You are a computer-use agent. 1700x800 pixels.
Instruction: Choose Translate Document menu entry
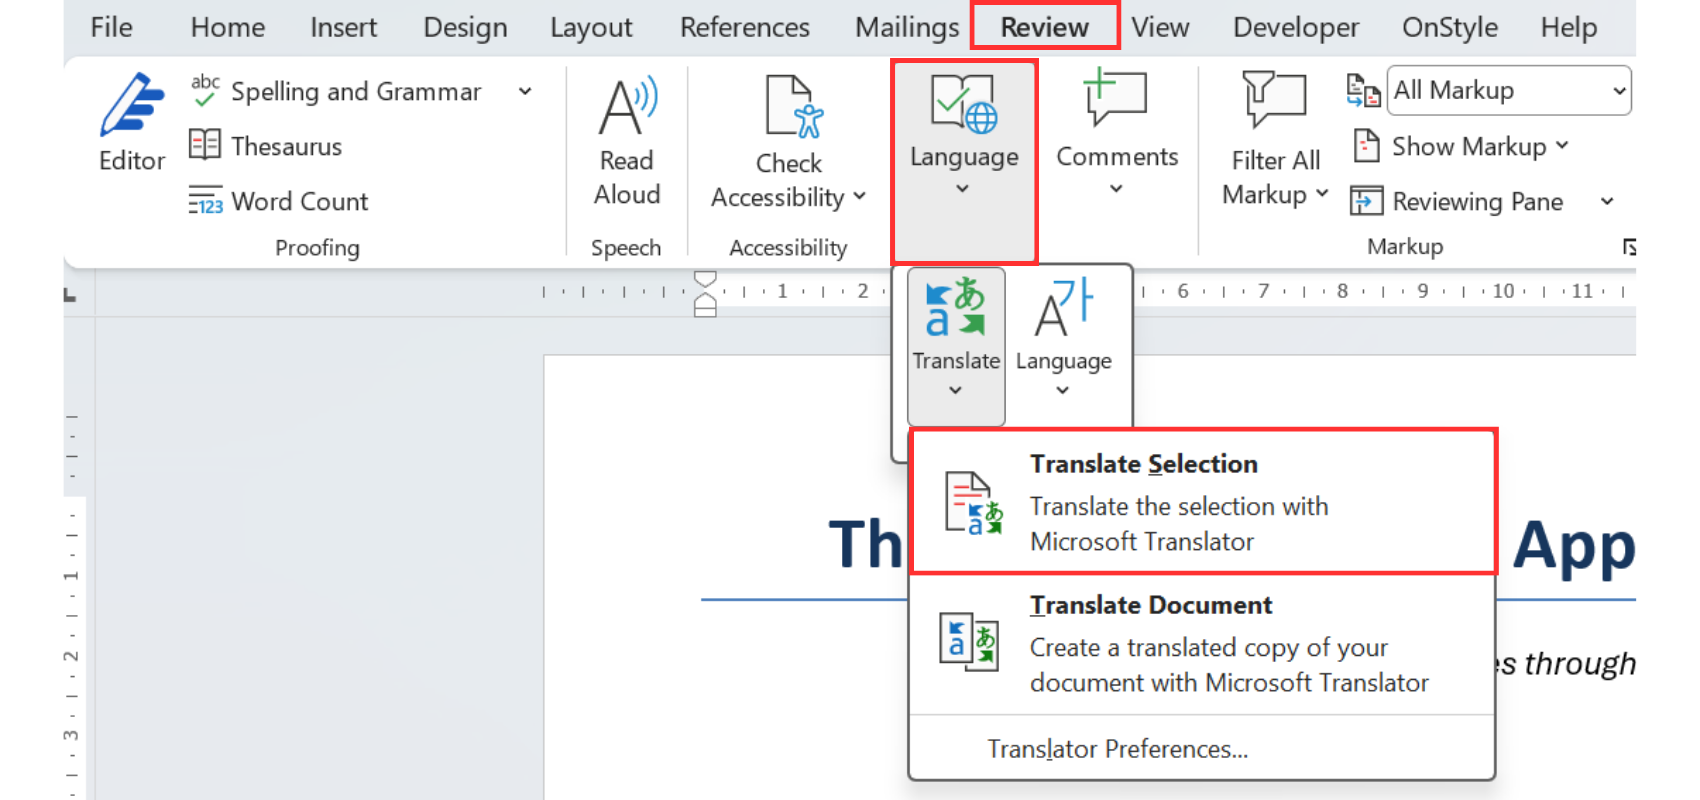pyautogui.click(x=1203, y=643)
